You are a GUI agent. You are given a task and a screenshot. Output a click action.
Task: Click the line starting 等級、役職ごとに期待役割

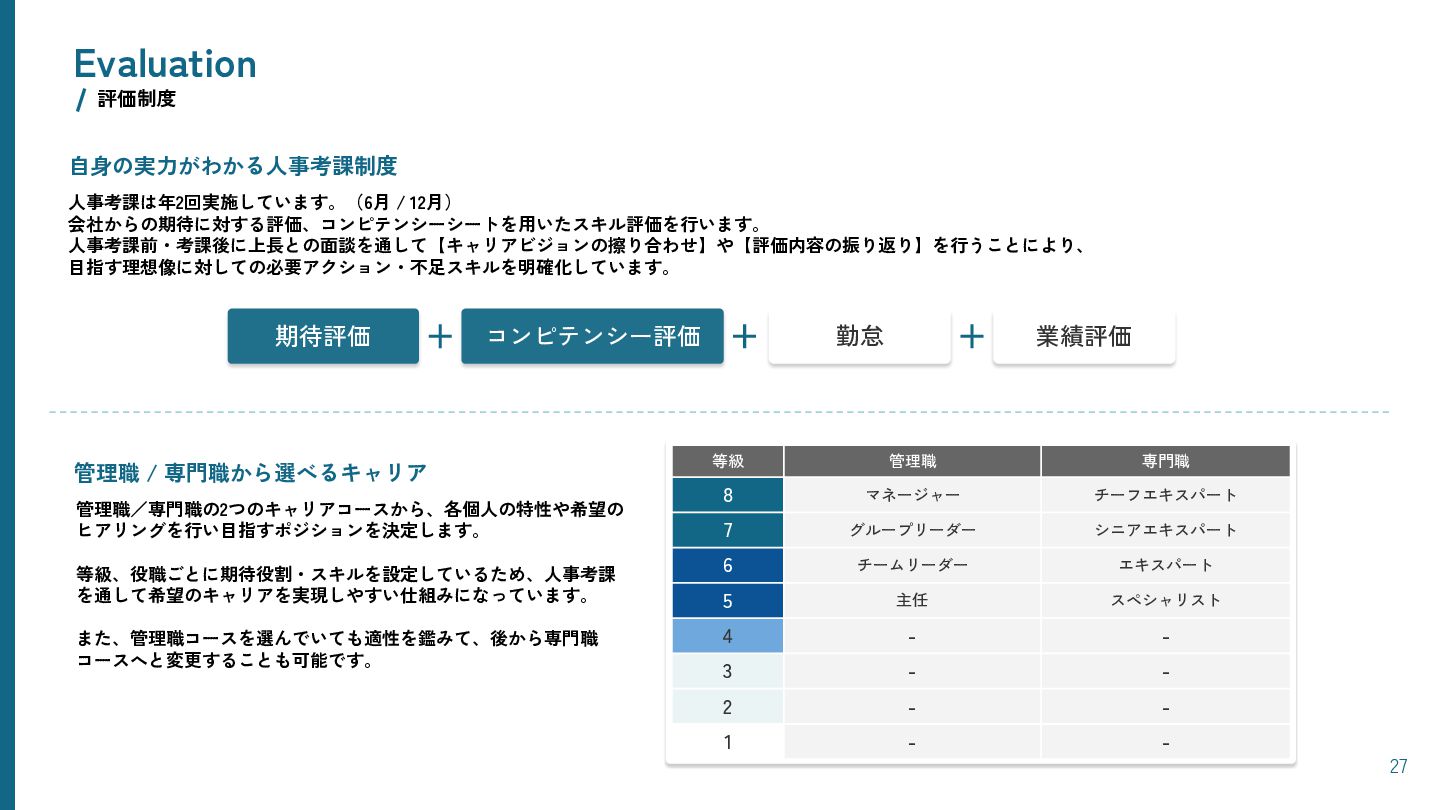(x=346, y=574)
